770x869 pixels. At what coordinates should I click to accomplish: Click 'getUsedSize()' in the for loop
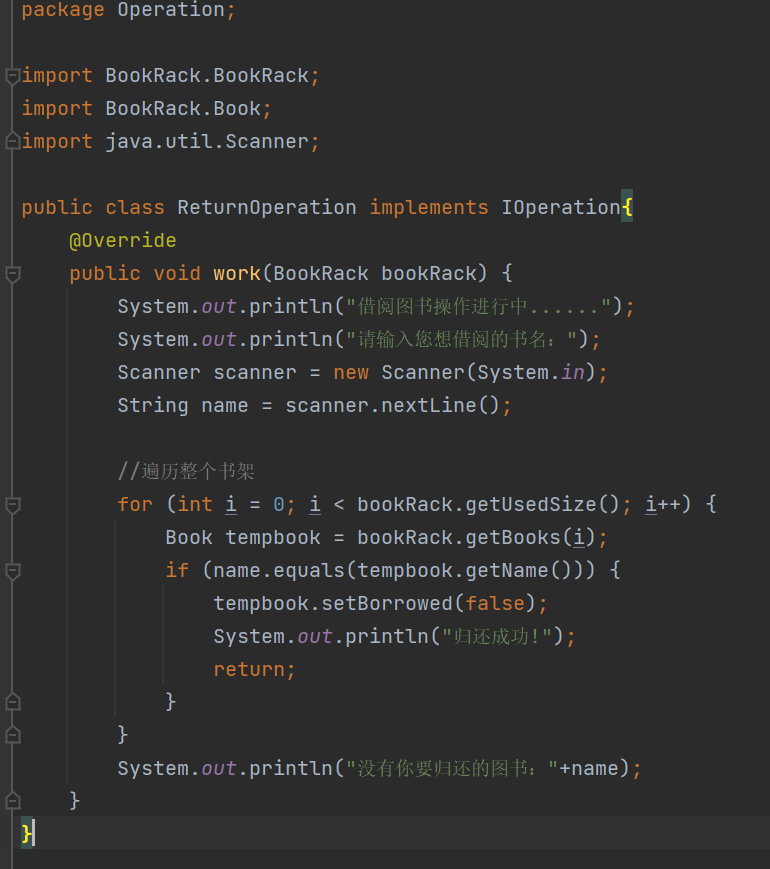tap(542, 504)
